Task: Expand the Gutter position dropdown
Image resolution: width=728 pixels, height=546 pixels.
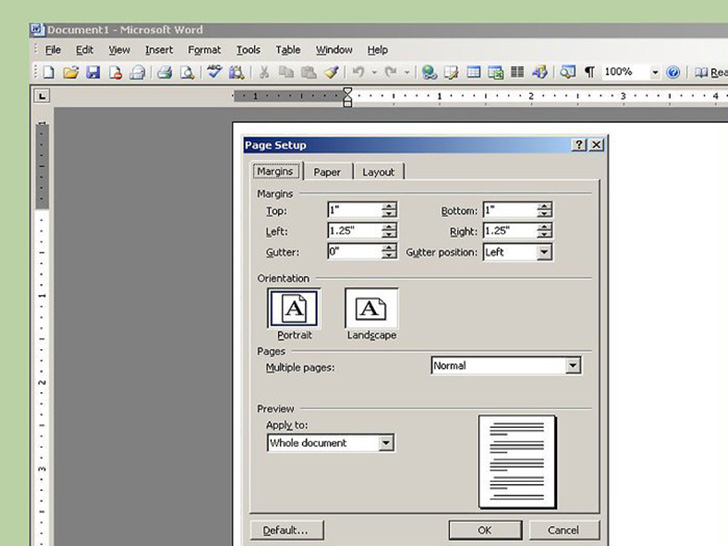Action: 543,252
